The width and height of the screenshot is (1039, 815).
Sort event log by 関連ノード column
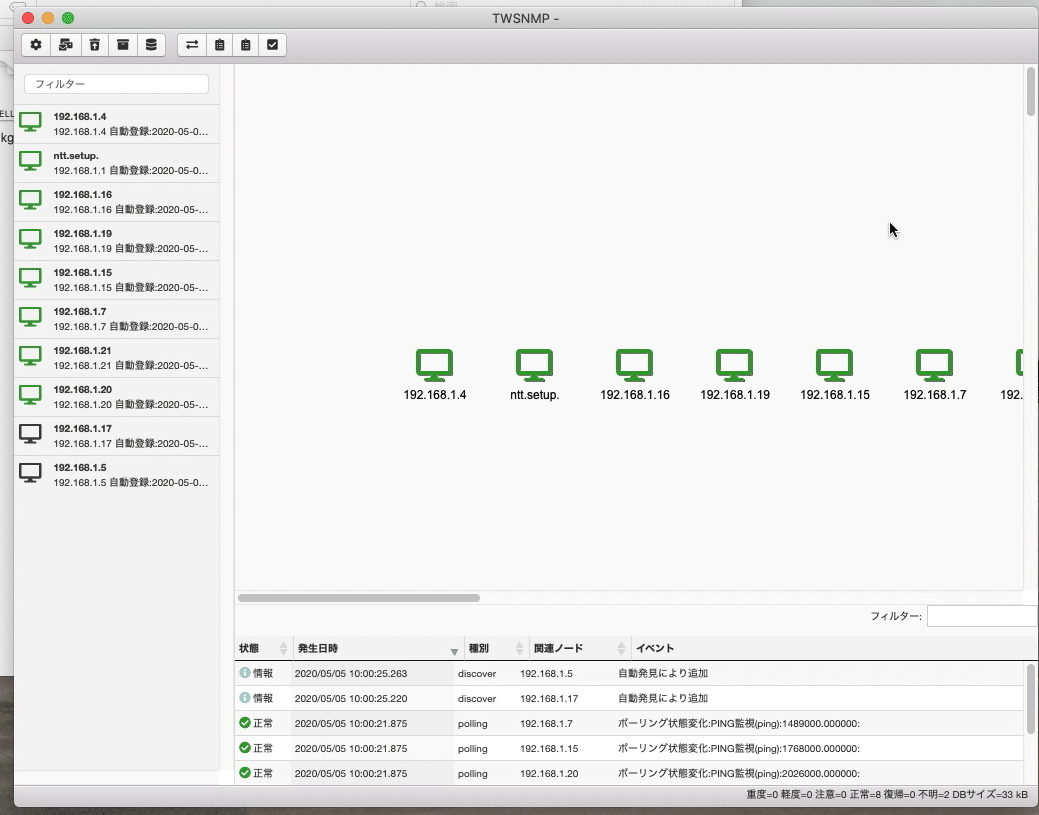point(579,649)
